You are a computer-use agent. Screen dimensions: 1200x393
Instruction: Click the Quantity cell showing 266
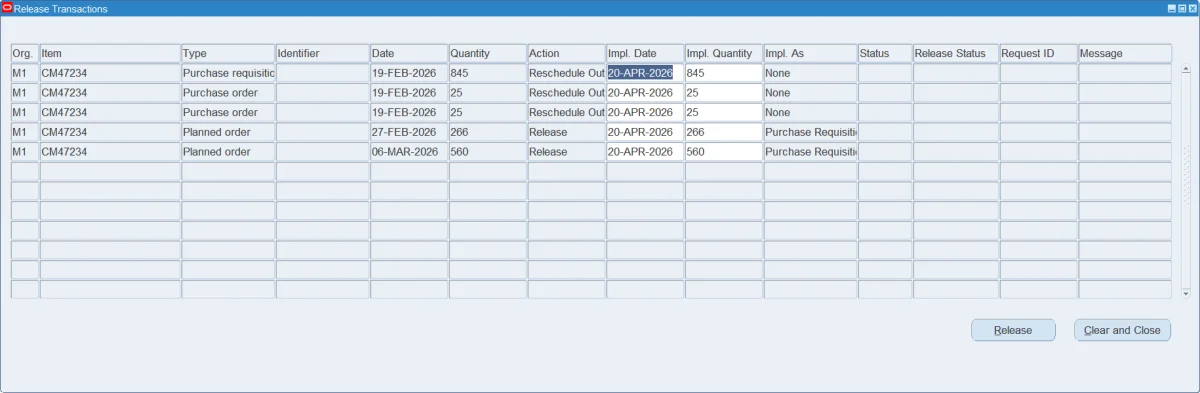tap(488, 132)
